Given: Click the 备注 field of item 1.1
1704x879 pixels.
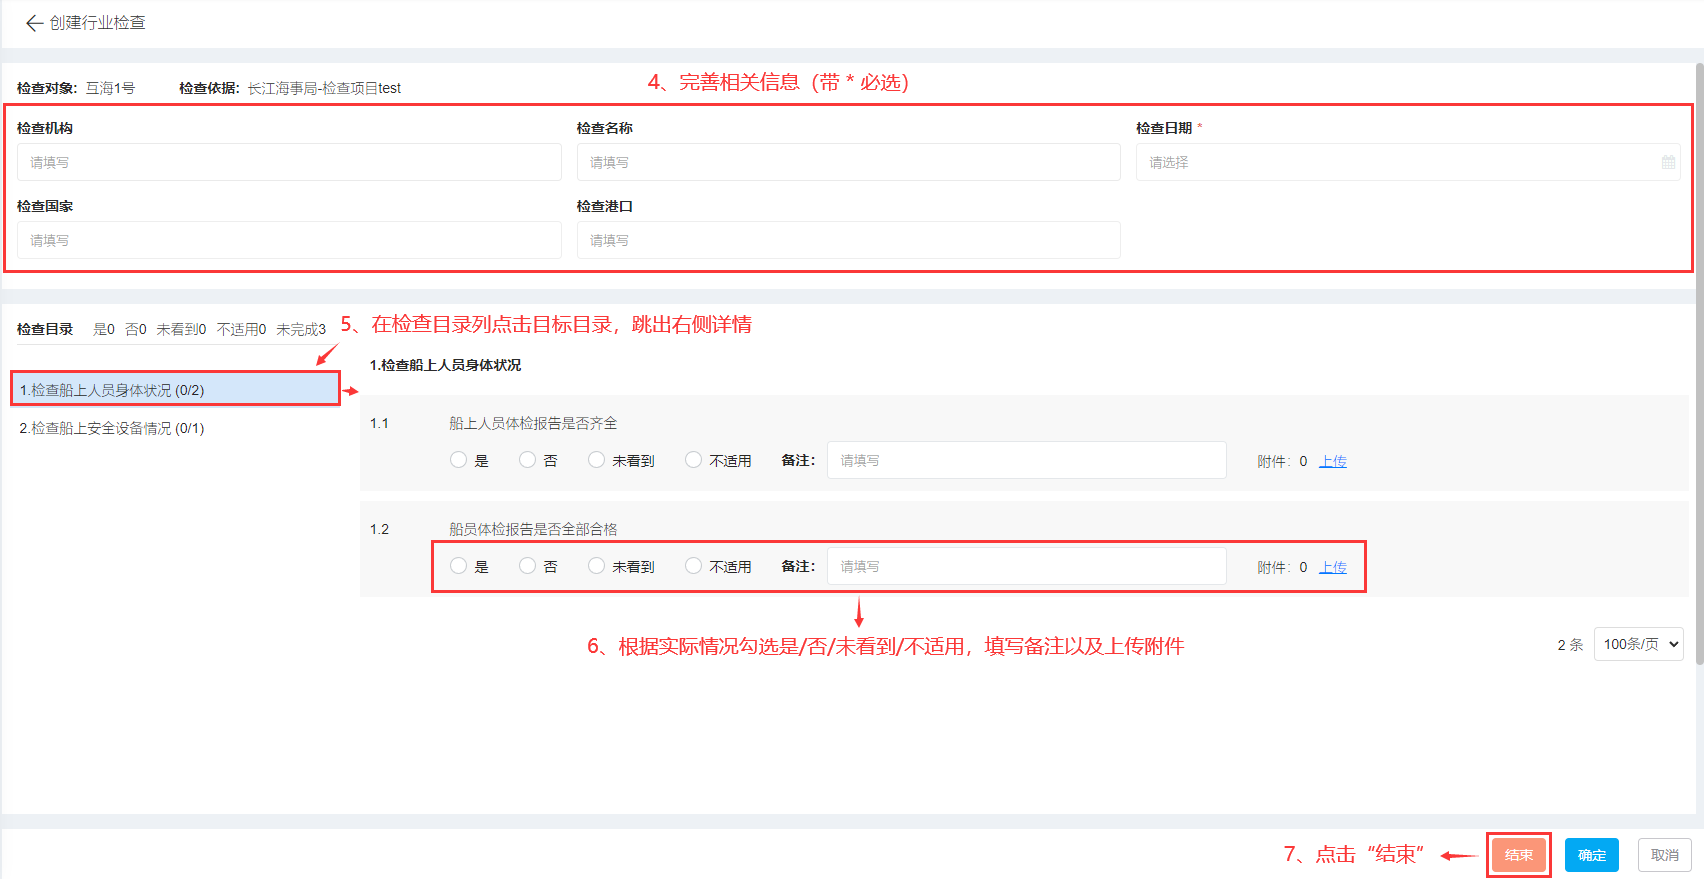Looking at the screenshot, I should click(1027, 460).
